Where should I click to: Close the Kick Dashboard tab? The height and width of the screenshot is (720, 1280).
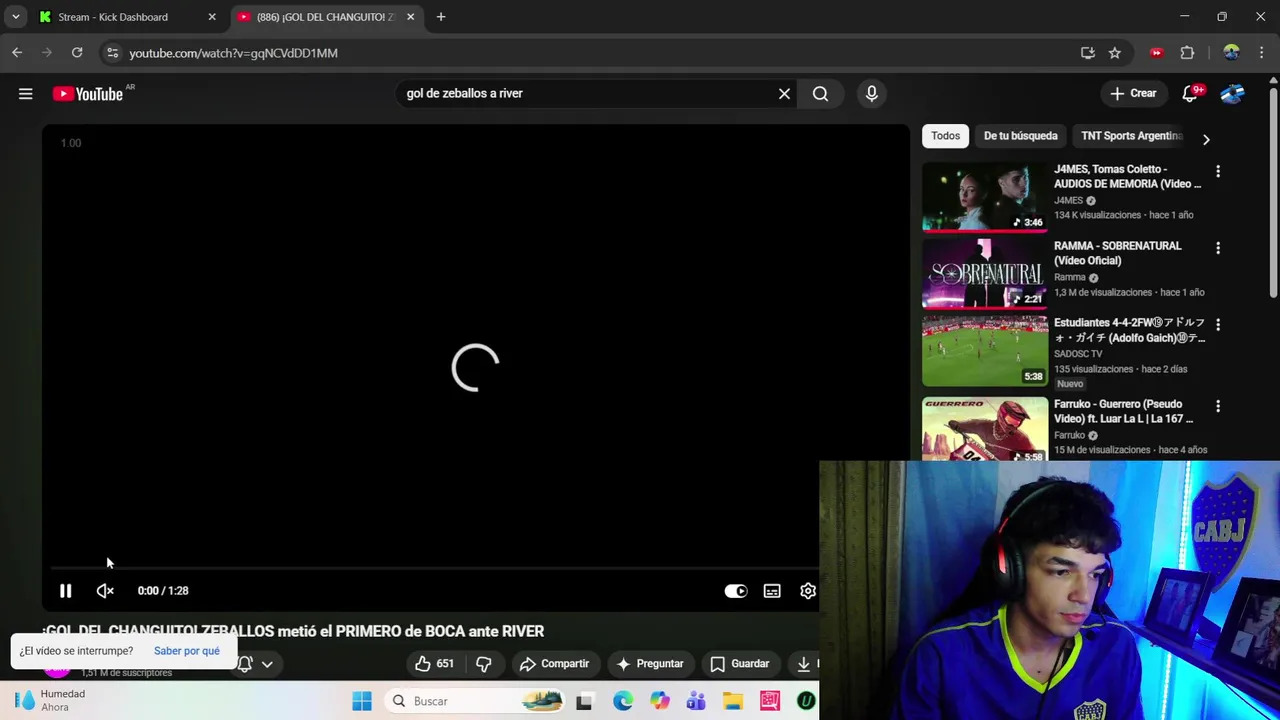pos(211,17)
